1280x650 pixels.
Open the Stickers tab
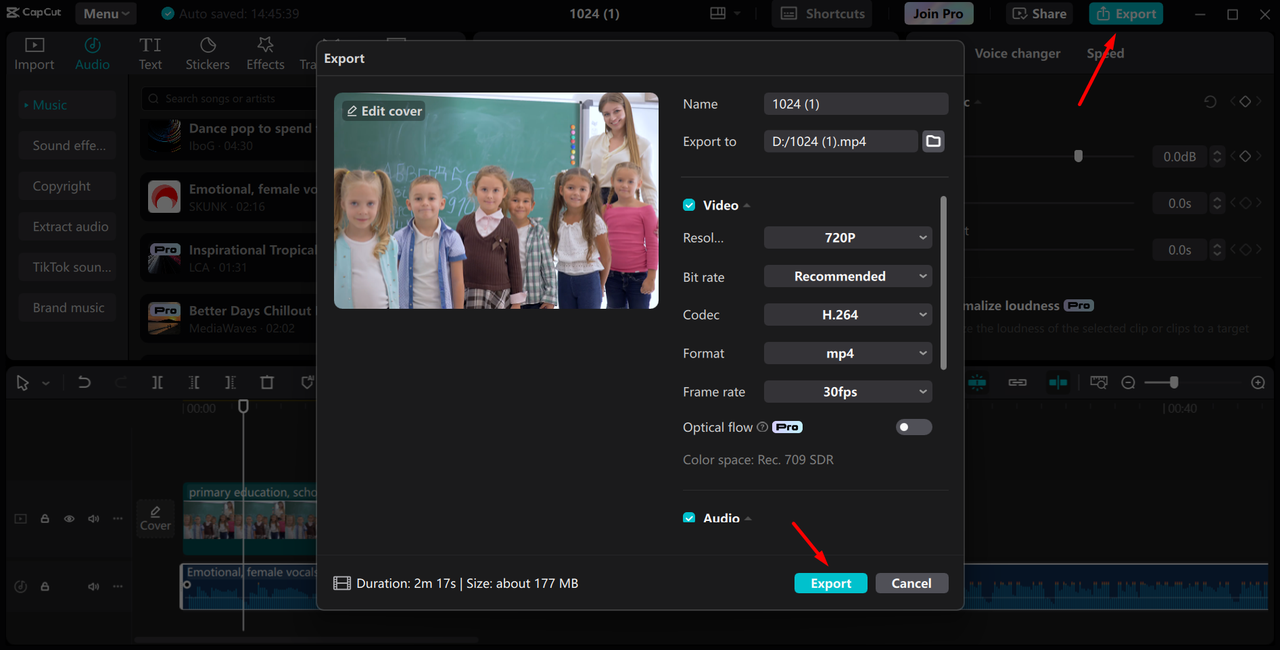(207, 54)
